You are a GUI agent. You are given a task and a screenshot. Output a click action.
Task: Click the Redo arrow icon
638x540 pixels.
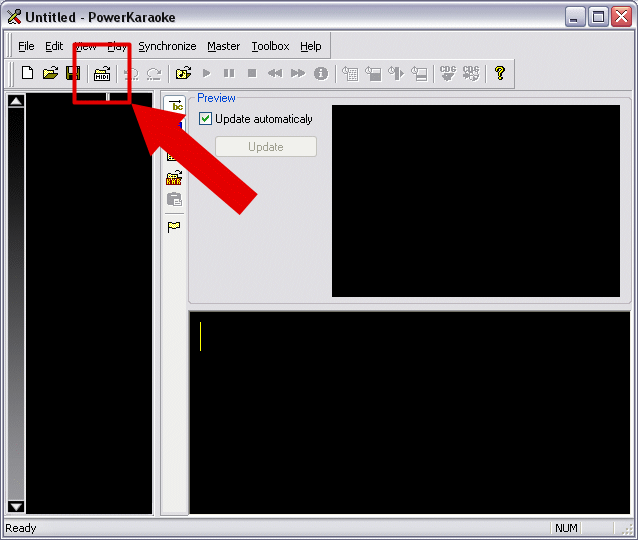tap(154, 74)
